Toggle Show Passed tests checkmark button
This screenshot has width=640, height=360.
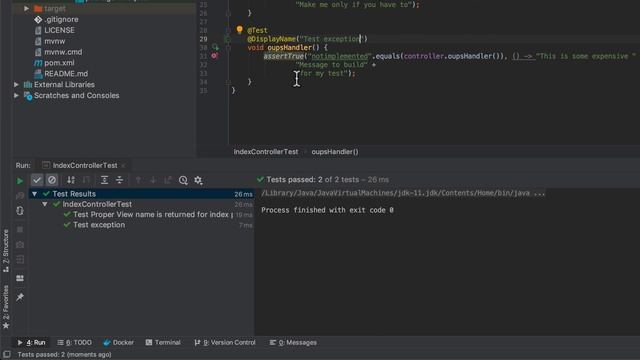(x=37, y=180)
